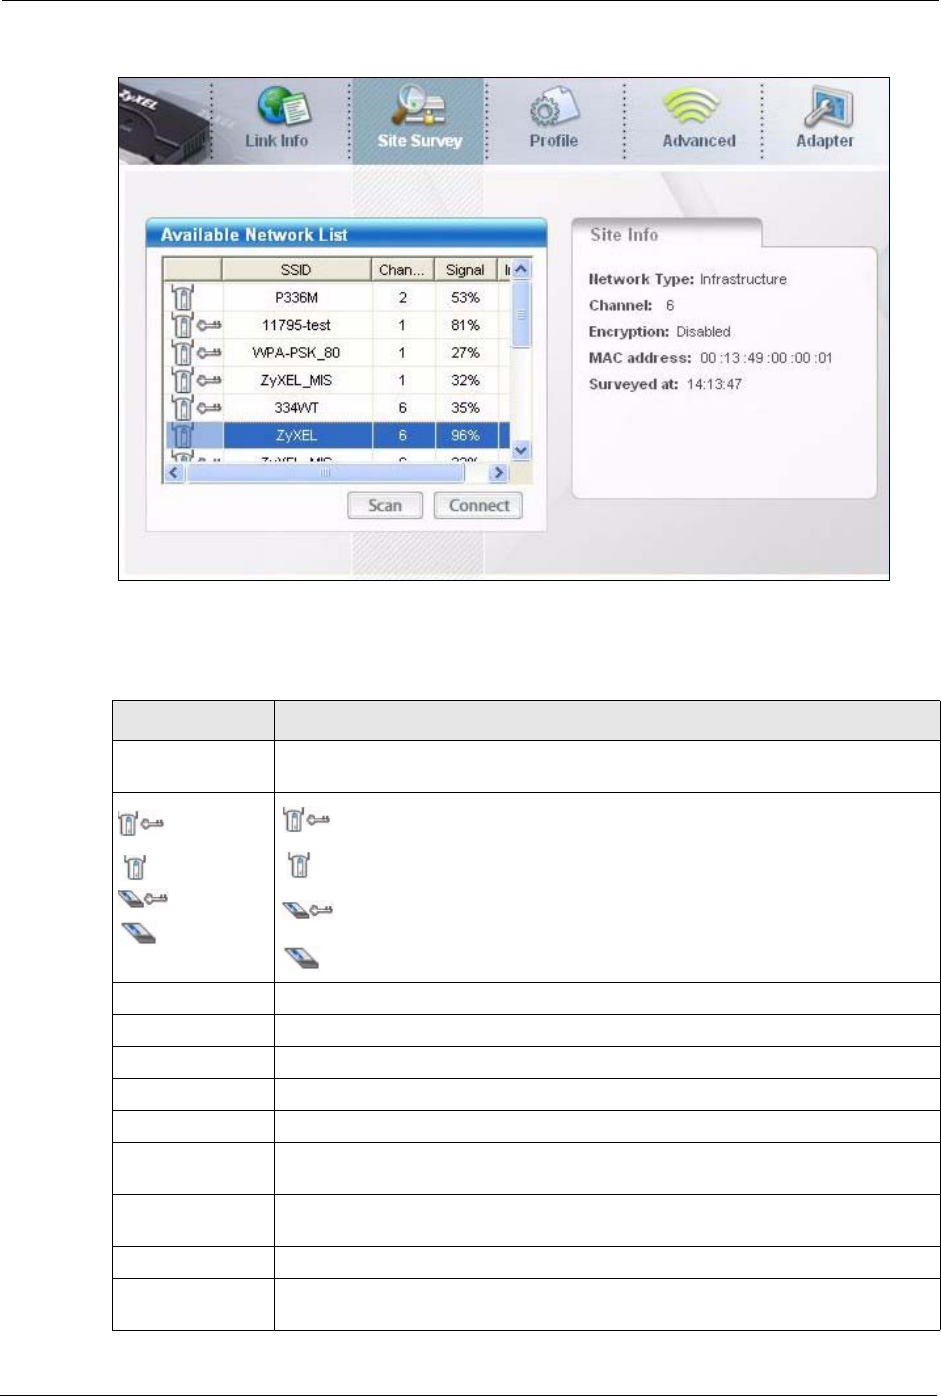The height and width of the screenshot is (1396, 941).
Task: Click the Connect button
Action: (479, 505)
